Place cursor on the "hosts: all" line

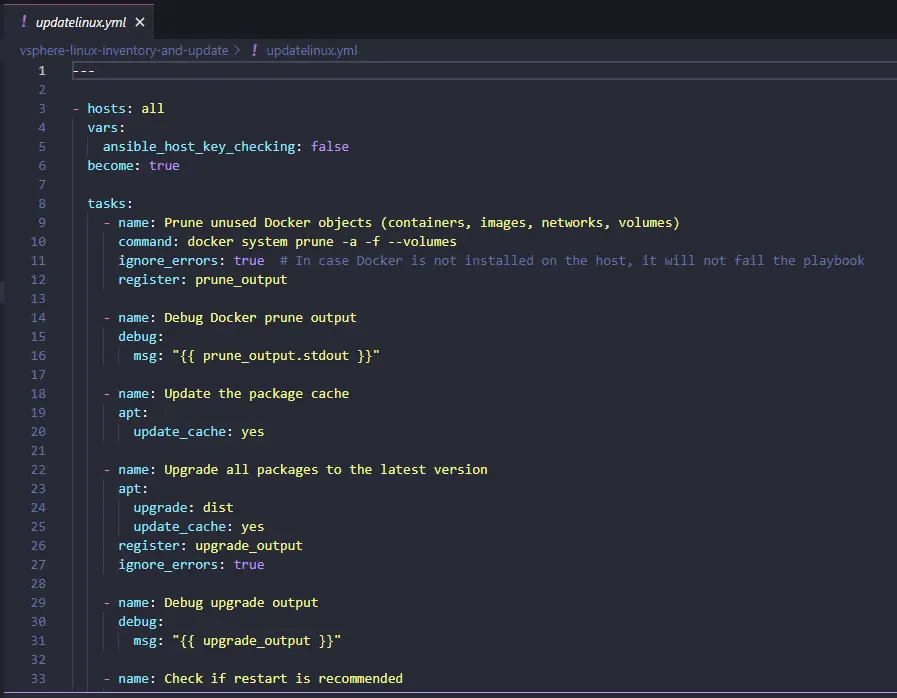tap(125, 109)
